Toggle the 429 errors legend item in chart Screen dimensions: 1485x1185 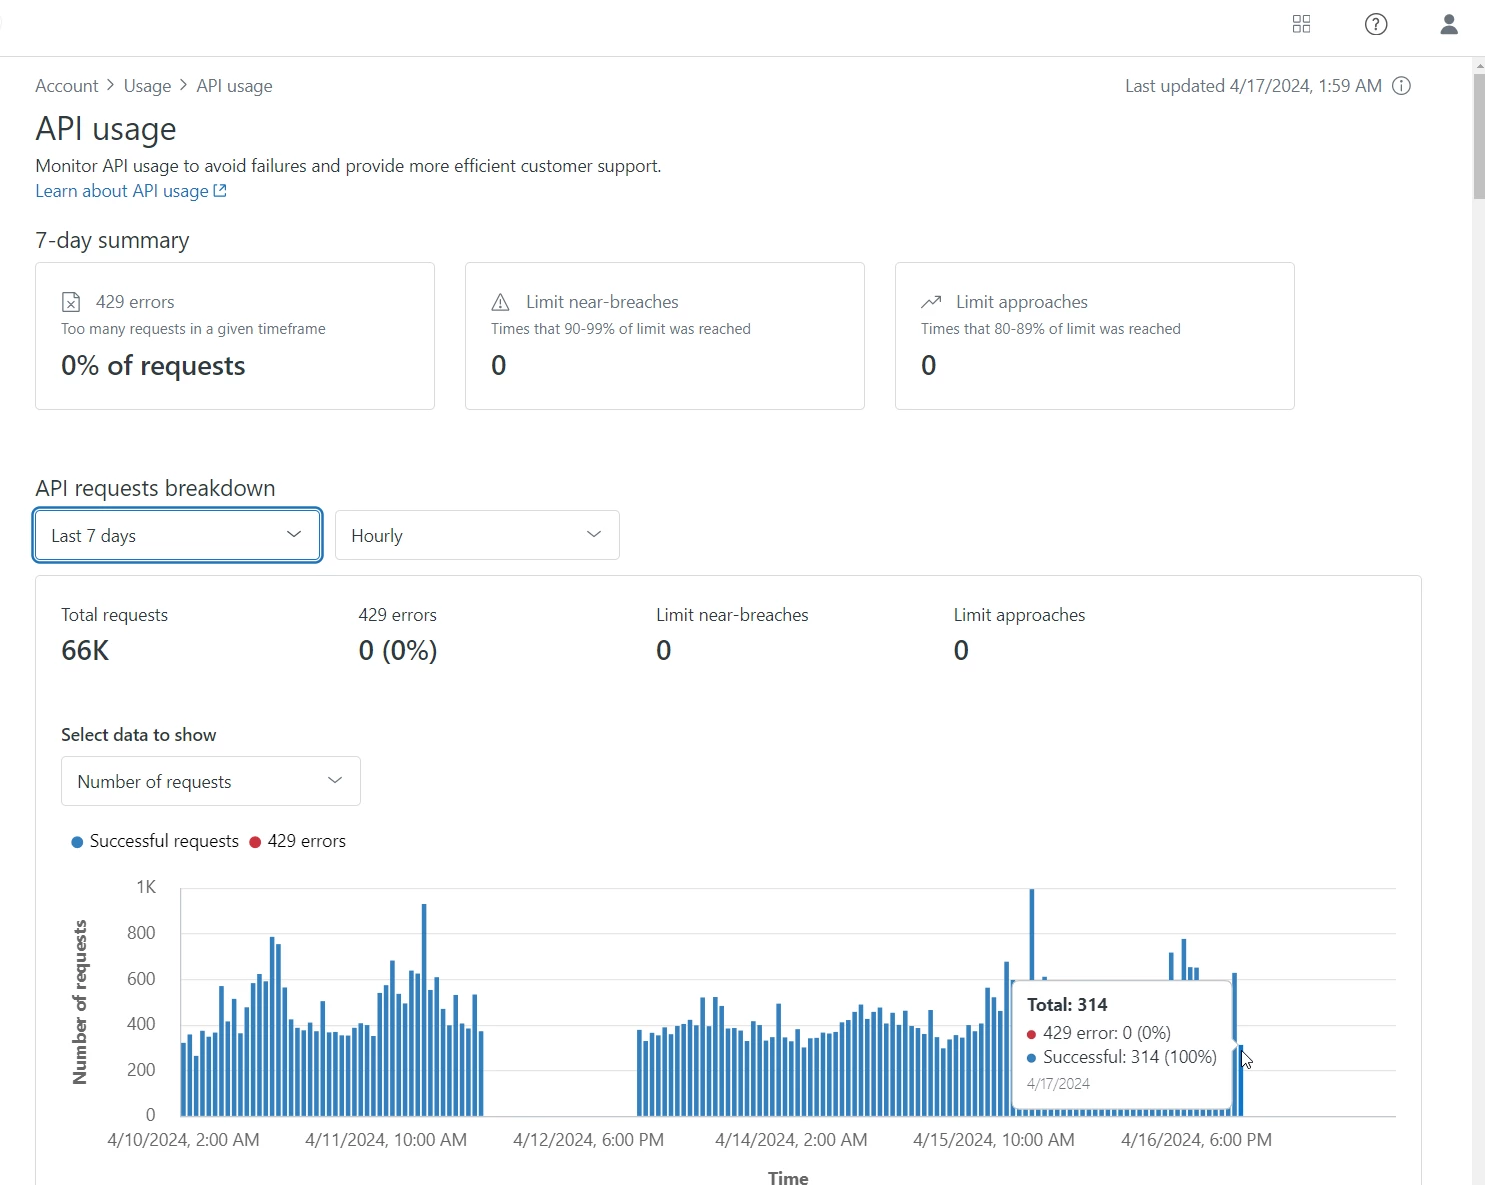pos(297,841)
